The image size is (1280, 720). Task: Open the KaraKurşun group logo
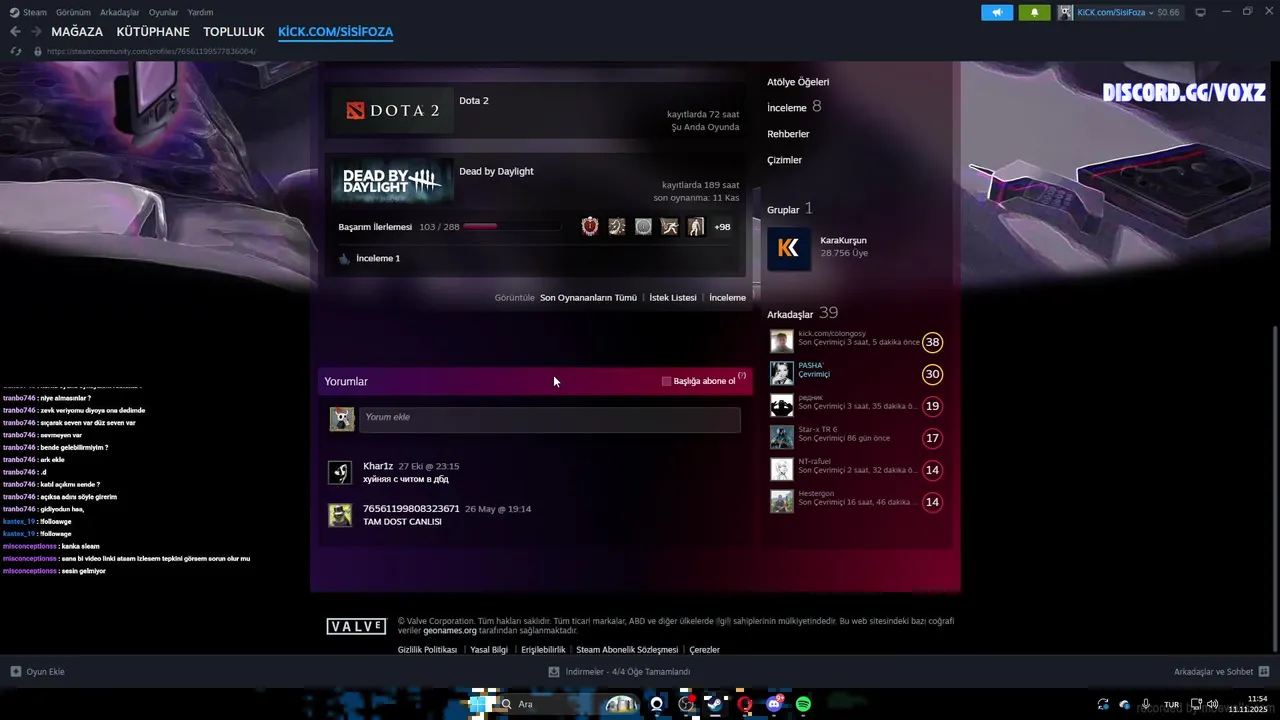(x=789, y=248)
